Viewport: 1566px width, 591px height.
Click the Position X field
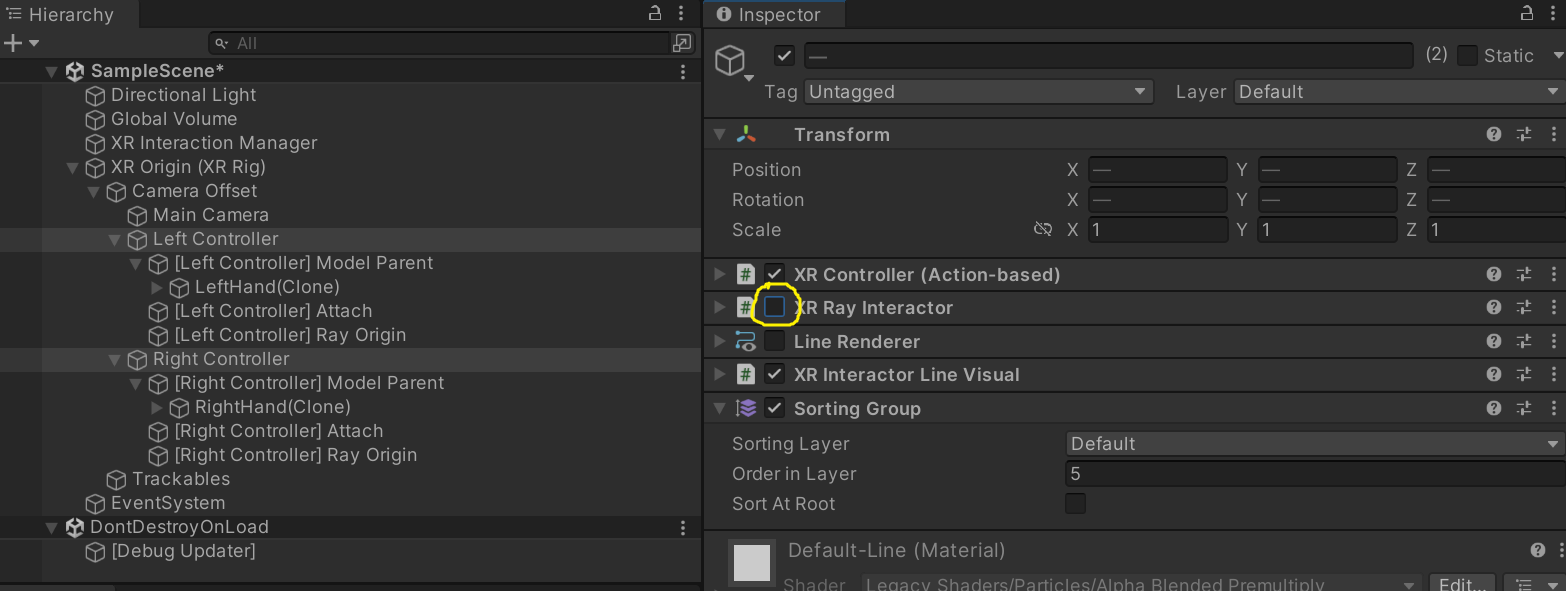(x=1157, y=169)
